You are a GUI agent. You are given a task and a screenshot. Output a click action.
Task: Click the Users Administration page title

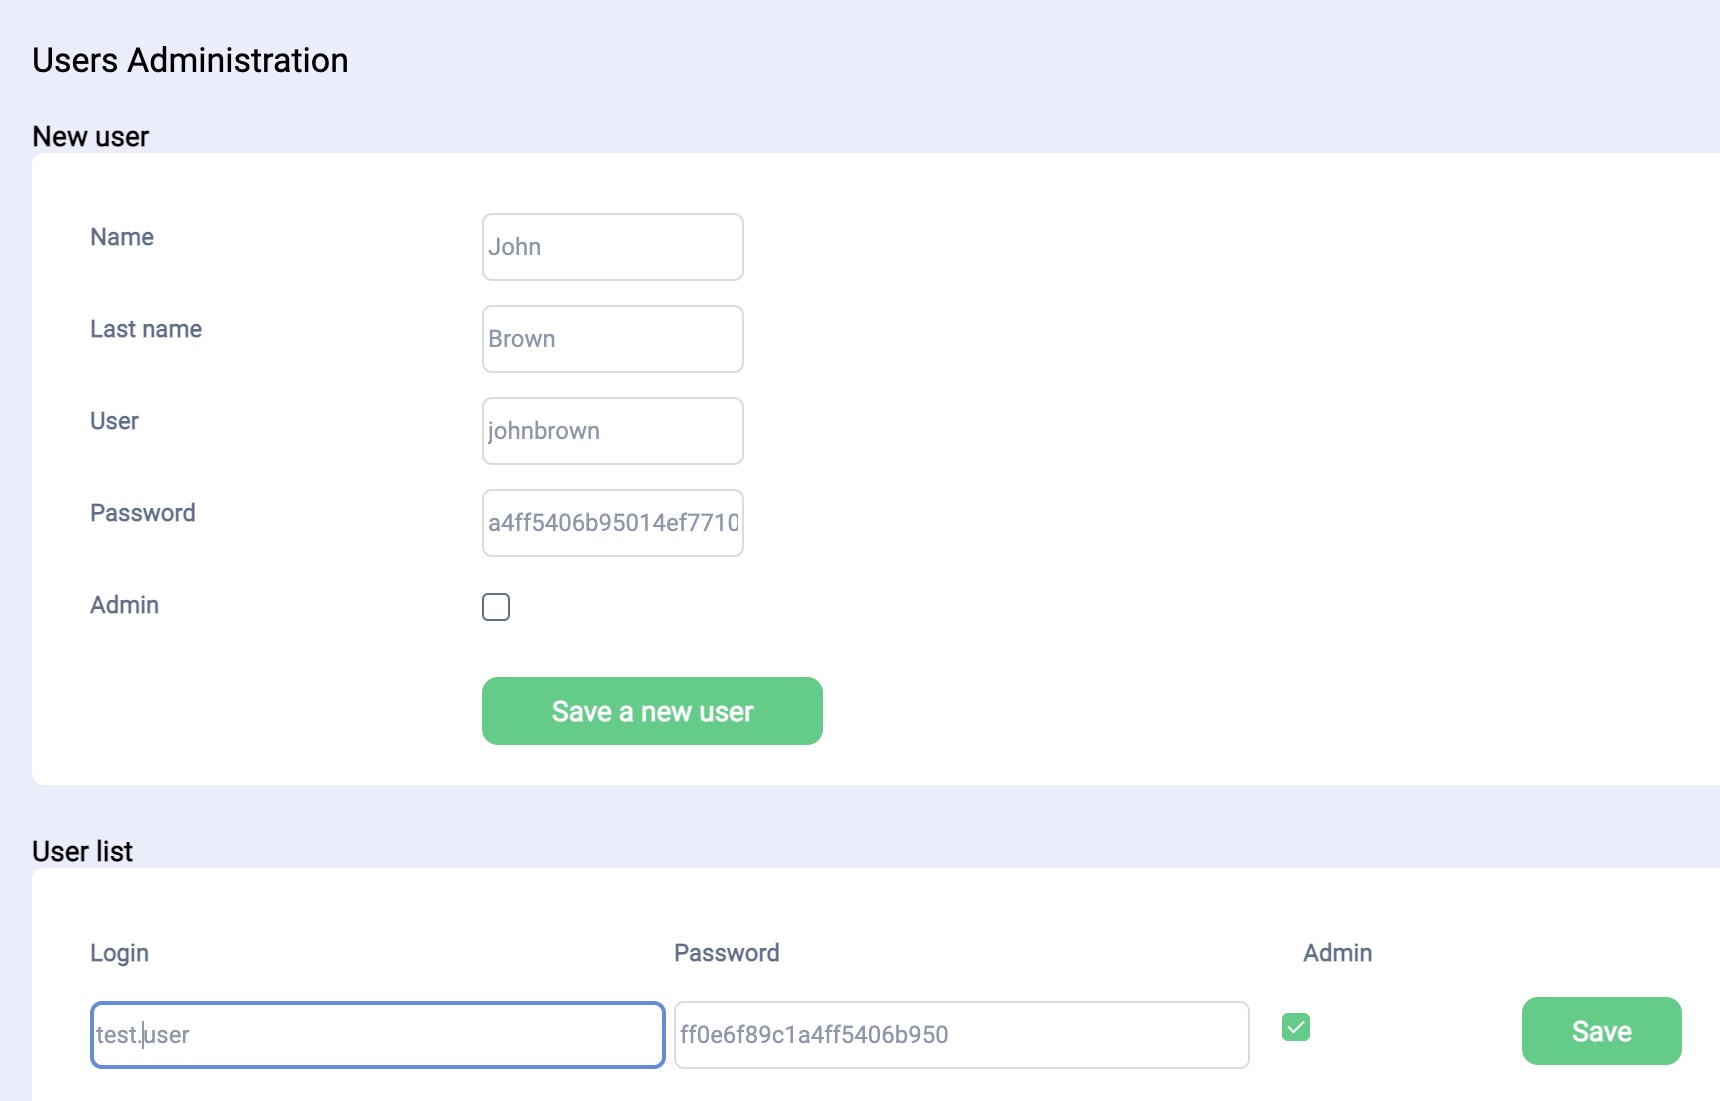click(x=190, y=60)
